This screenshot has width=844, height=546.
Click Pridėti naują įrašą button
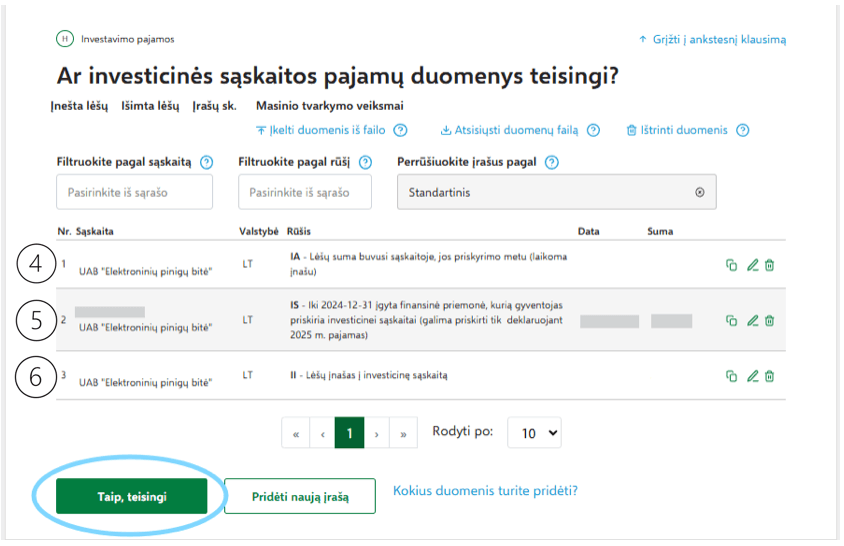300,496
